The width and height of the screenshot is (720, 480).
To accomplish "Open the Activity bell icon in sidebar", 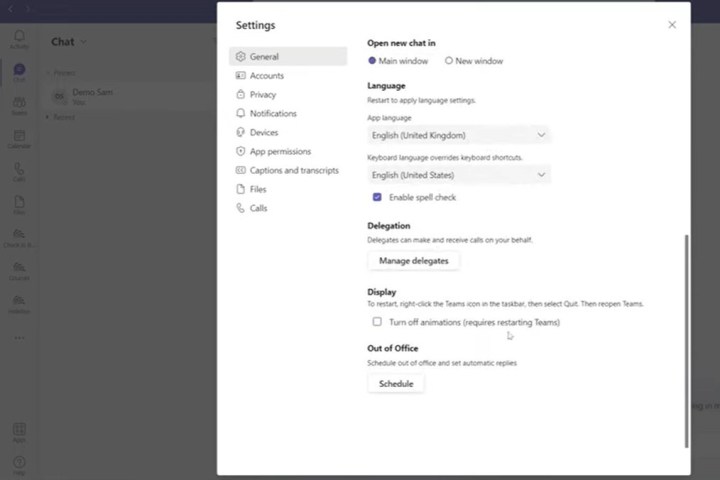I will pos(19,38).
